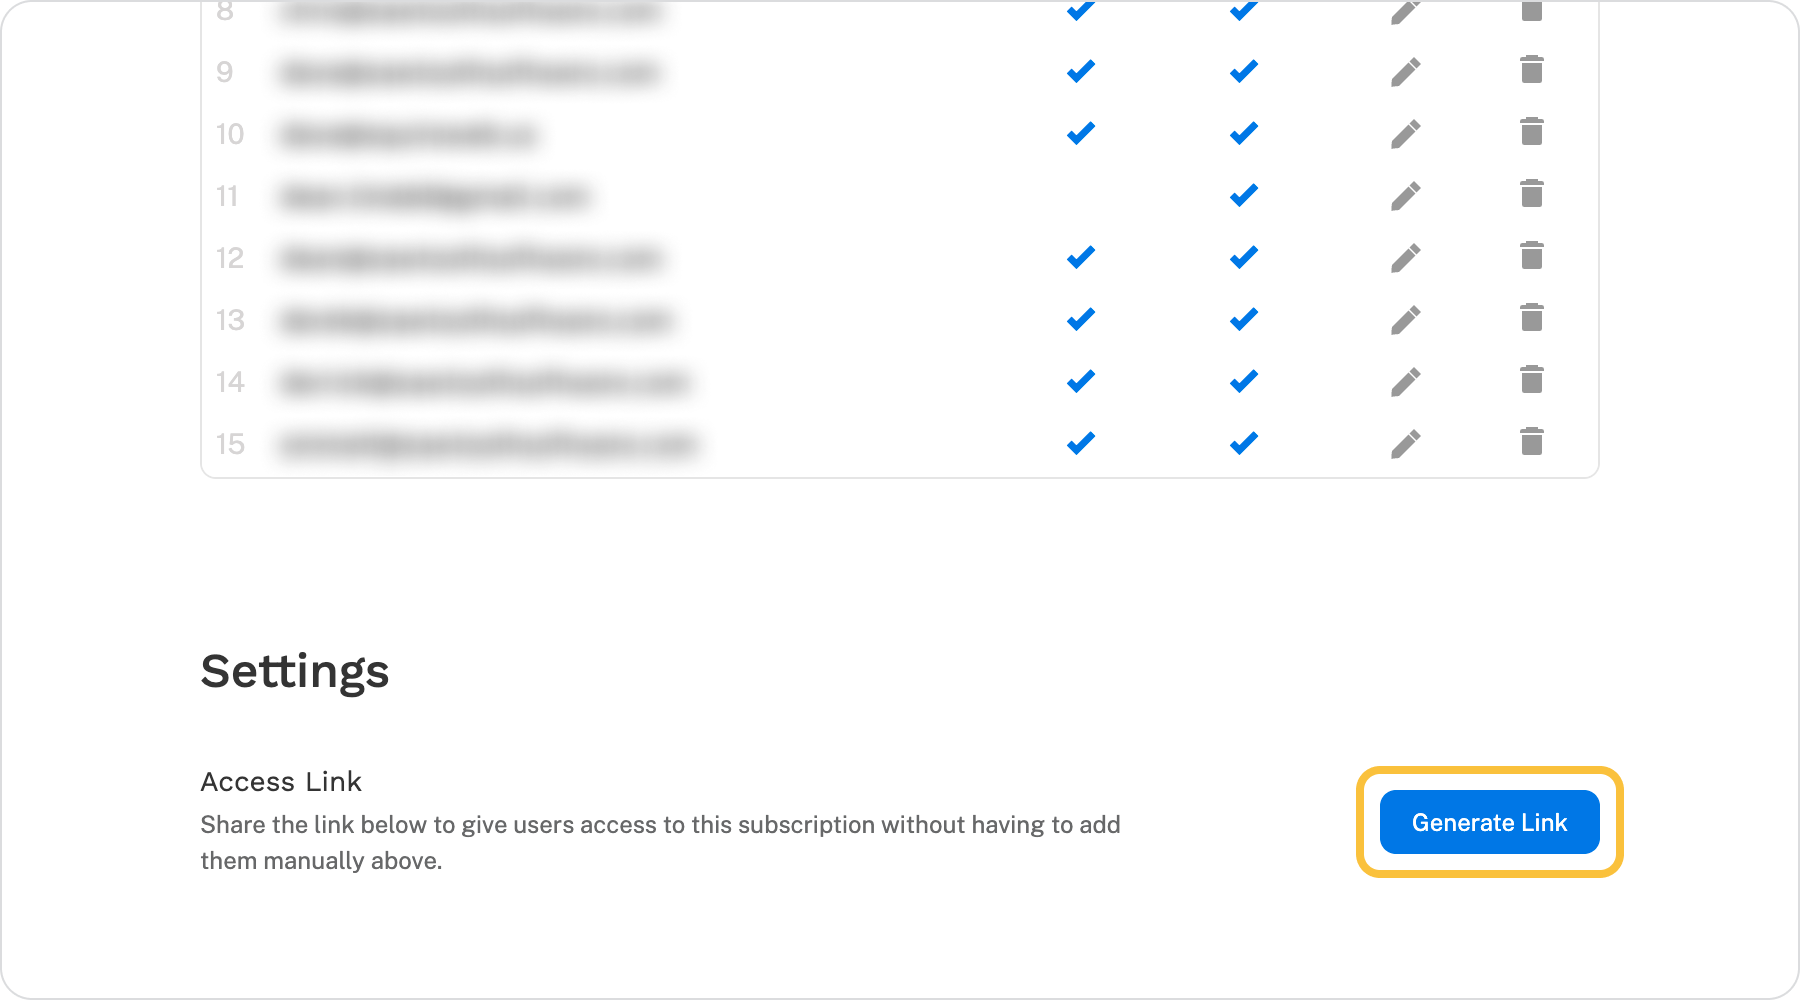Click pencil icon in row 15
This screenshot has height=1000, width=1800.
point(1405,444)
